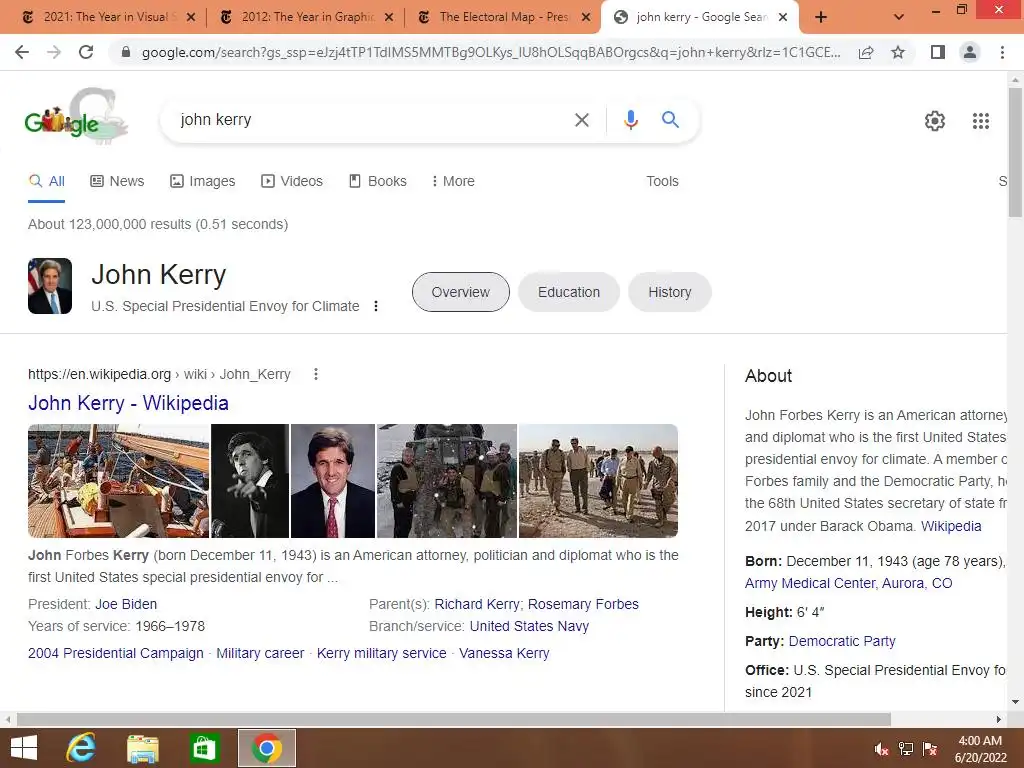Submit search with the magnifier icon

click(x=670, y=120)
